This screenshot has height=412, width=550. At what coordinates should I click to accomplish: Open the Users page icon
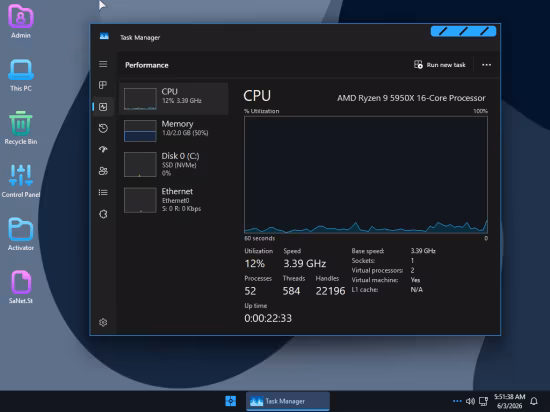(x=103, y=171)
